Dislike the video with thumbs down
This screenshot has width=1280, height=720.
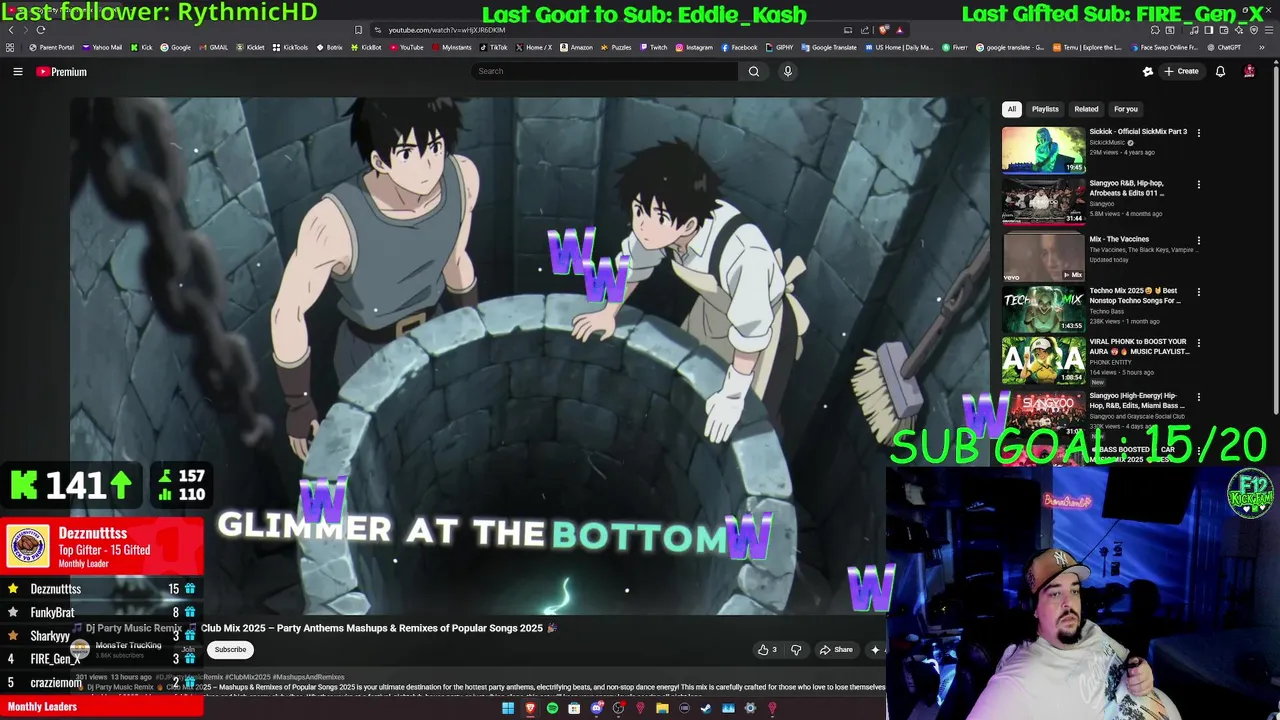796,650
